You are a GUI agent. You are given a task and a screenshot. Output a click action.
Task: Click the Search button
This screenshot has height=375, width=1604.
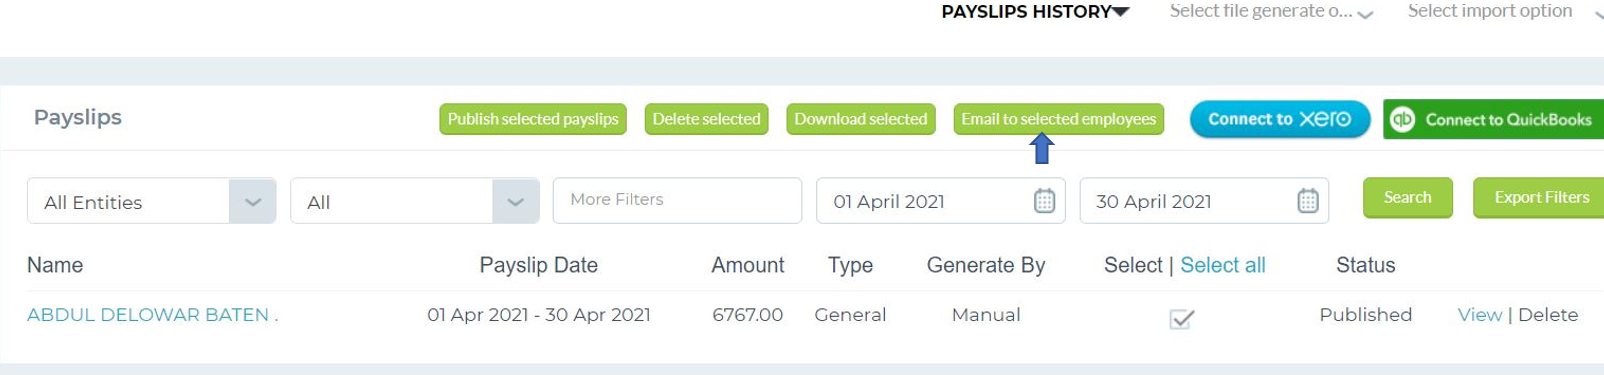pos(1407,198)
